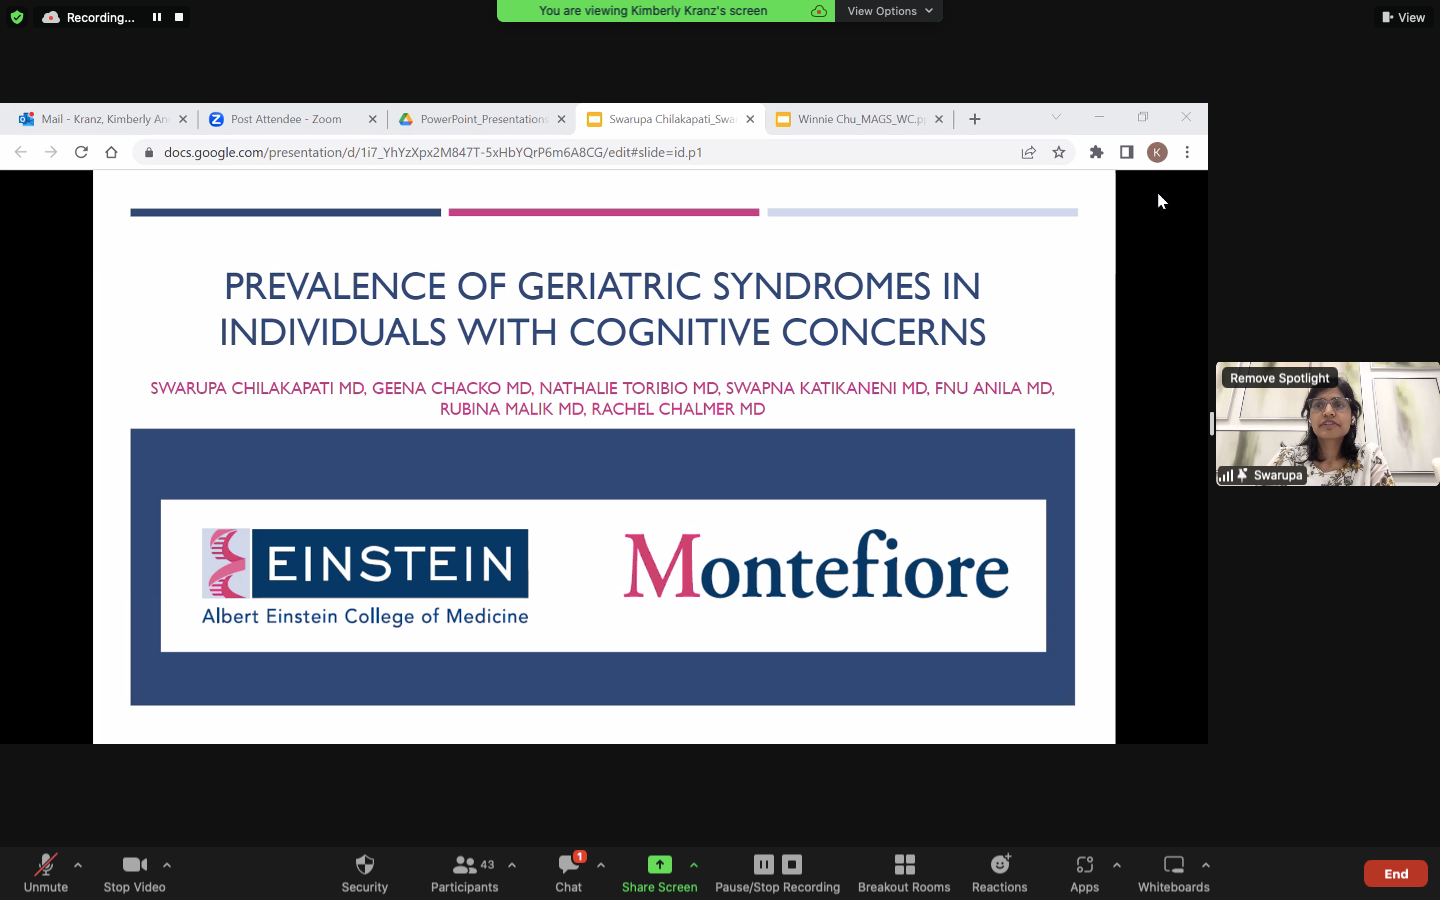Click the cloud icon beside the viewing banner
Viewport: 1440px width, 900px height.
coord(819,11)
